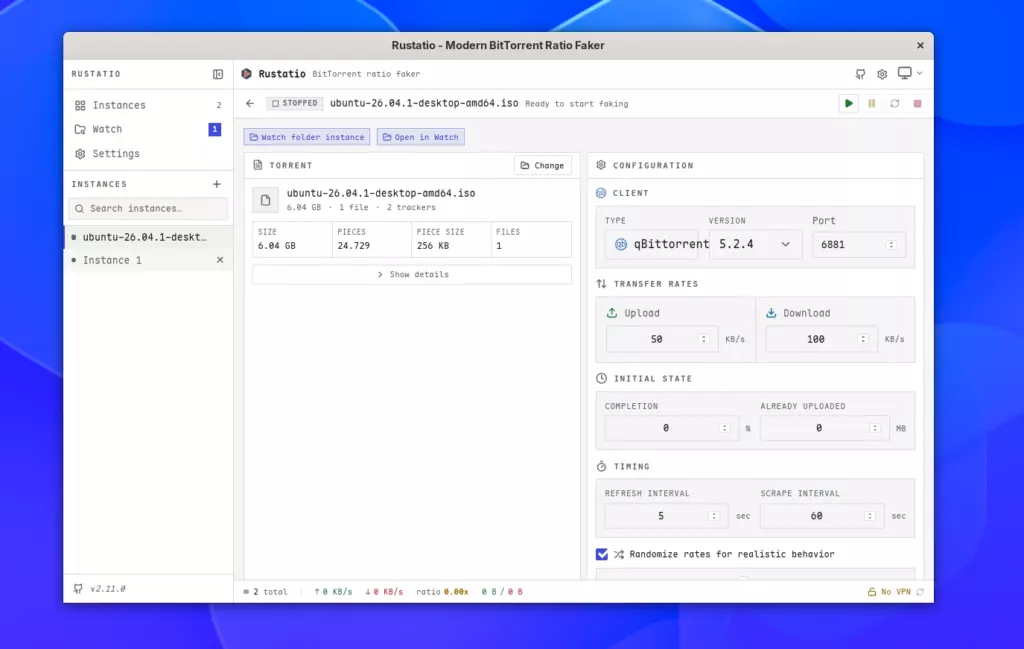The width and height of the screenshot is (1024, 649).
Task: Click the stop faking square button
Action: [x=917, y=103]
